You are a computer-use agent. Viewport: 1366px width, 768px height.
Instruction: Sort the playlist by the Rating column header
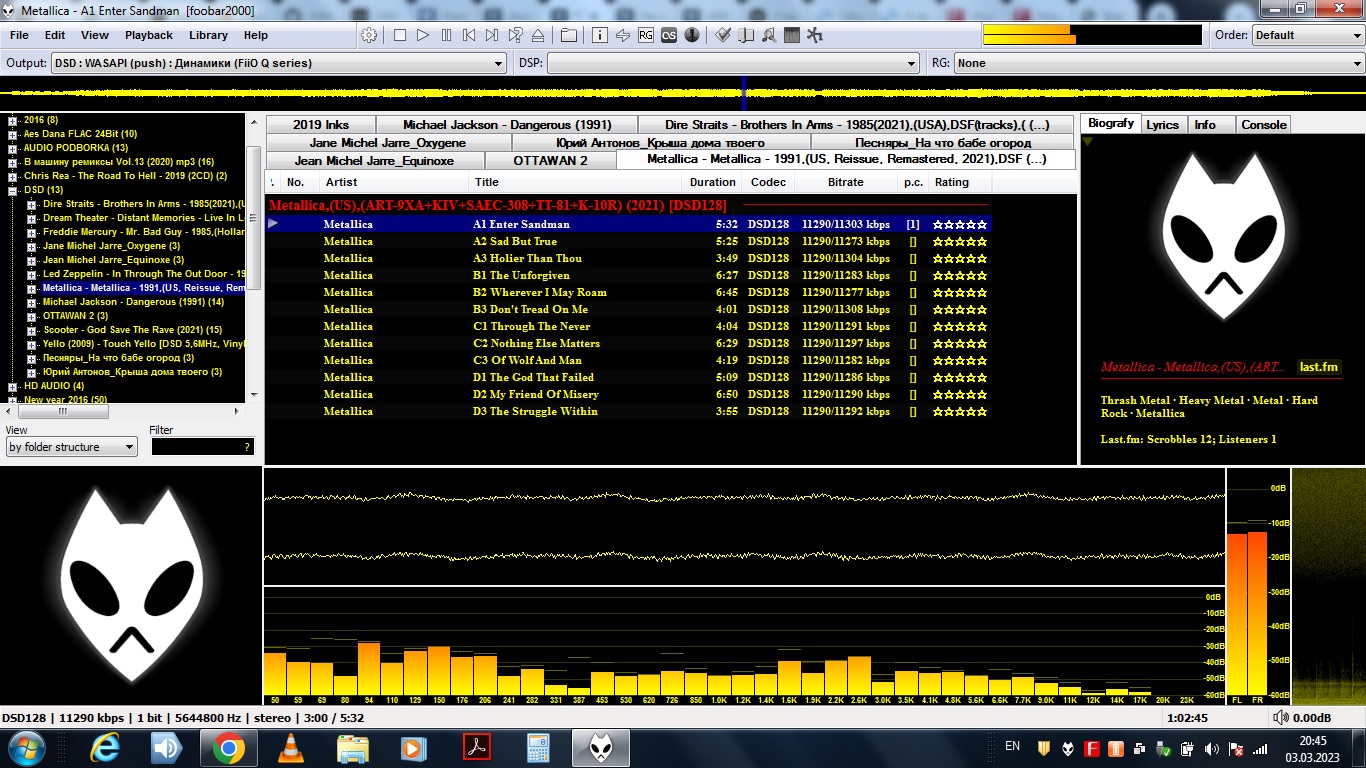click(959, 182)
